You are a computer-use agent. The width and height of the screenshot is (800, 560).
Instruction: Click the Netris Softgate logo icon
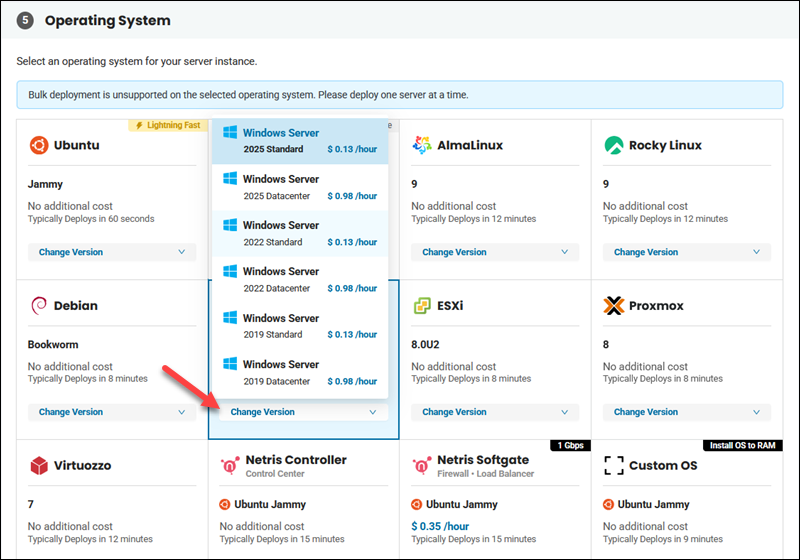(x=421, y=465)
